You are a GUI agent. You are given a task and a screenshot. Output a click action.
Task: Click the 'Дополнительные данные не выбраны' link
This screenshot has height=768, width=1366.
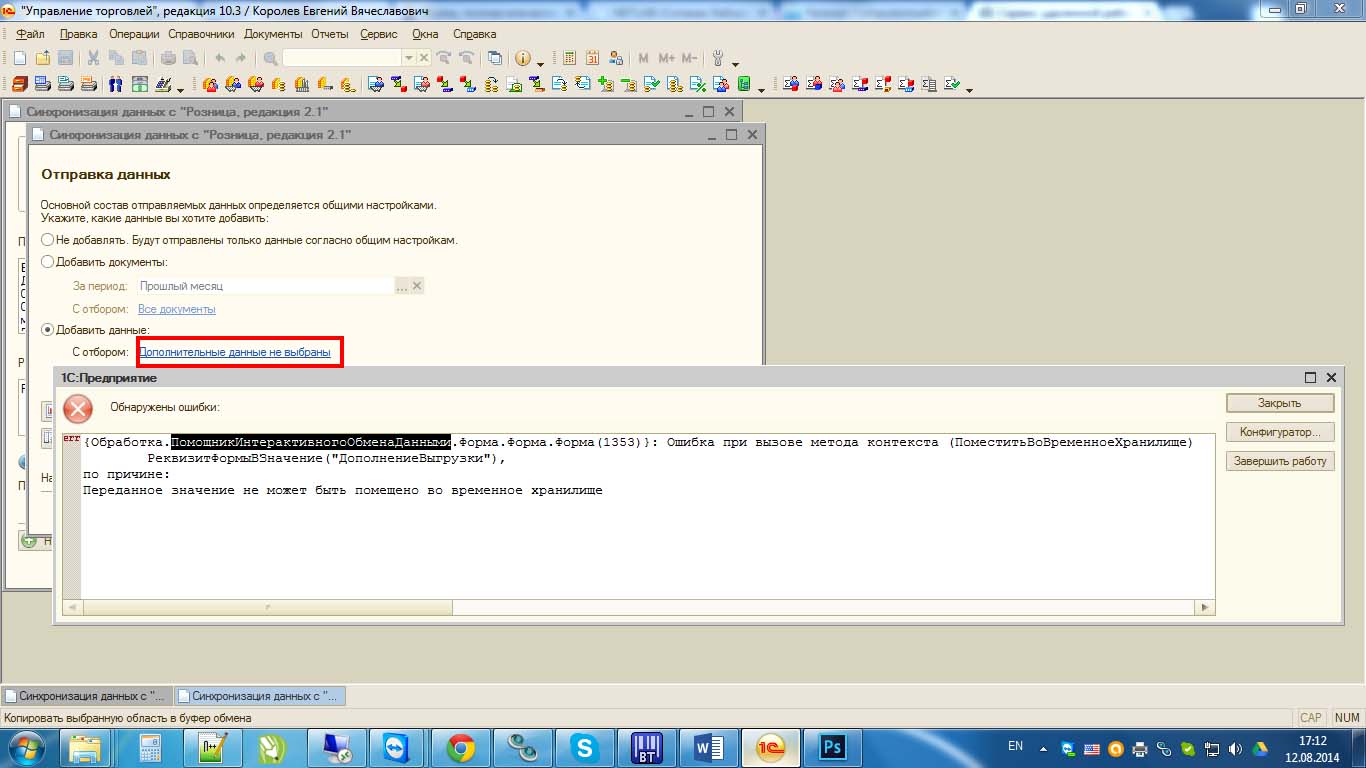235,352
